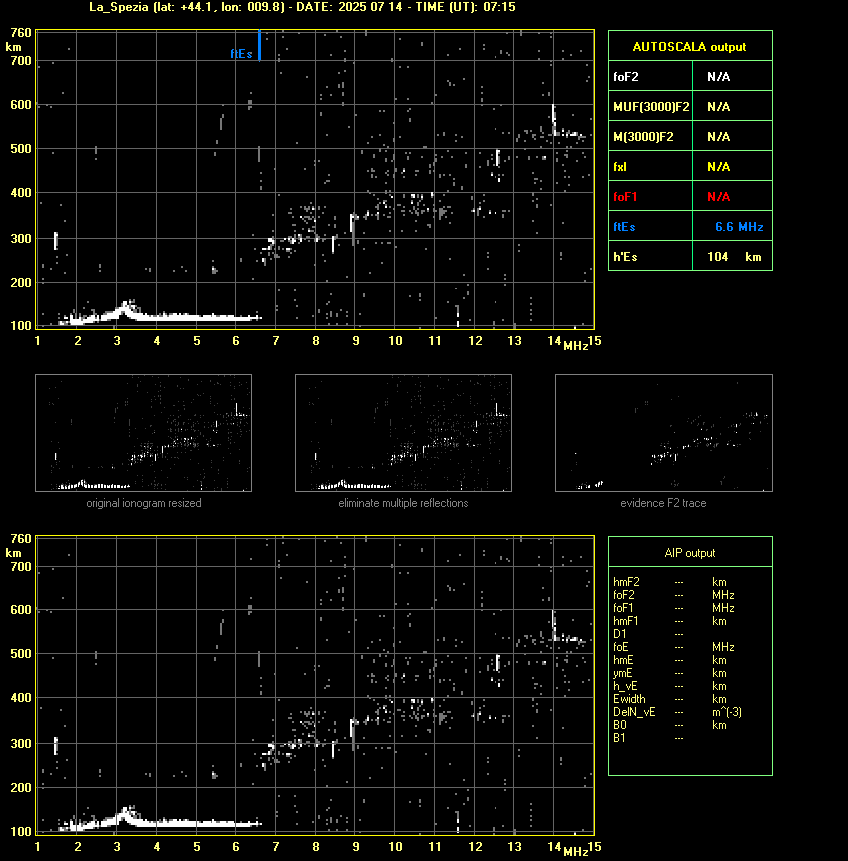Click the 'evidence F2 trace' thumbnail
The image size is (848, 861).
[x=663, y=433]
